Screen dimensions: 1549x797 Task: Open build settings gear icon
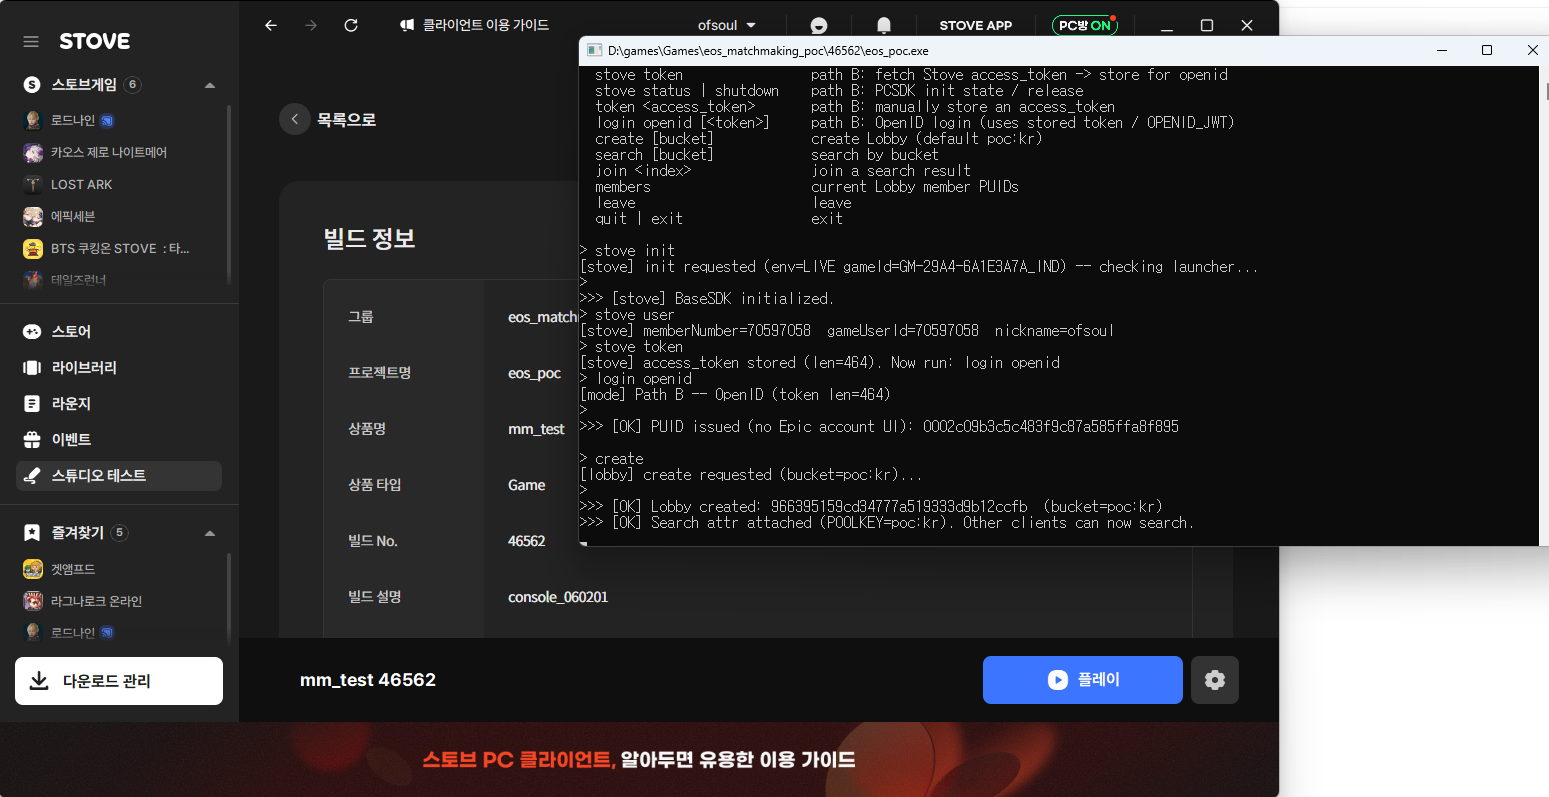click(1215, 680)
